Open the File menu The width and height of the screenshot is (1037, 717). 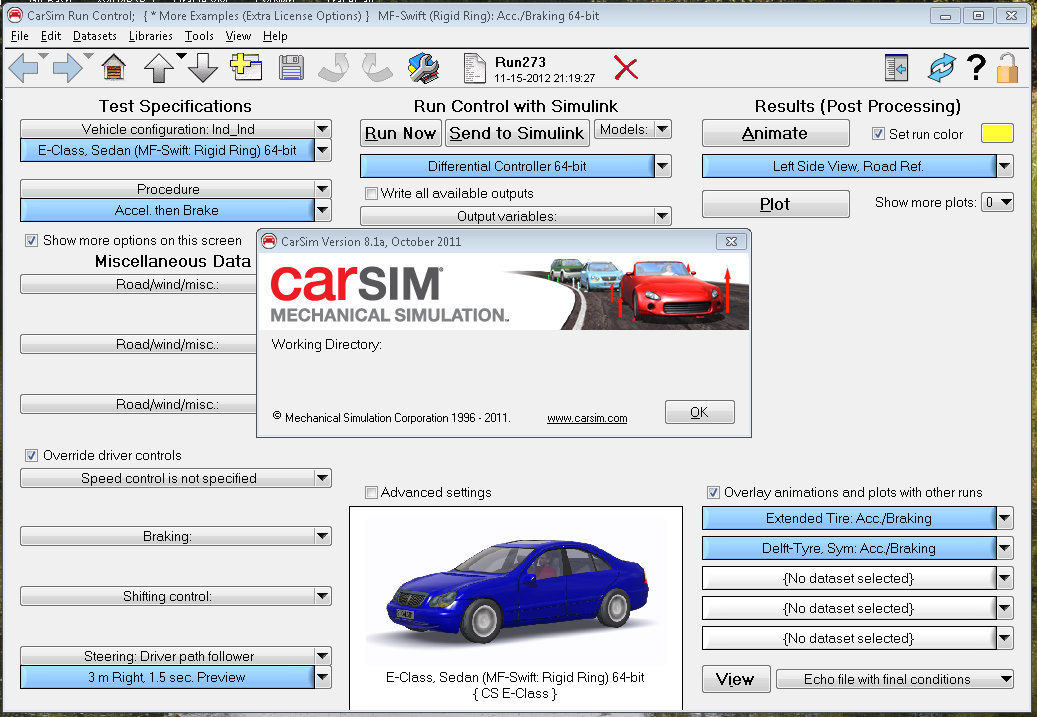point(20,36)
